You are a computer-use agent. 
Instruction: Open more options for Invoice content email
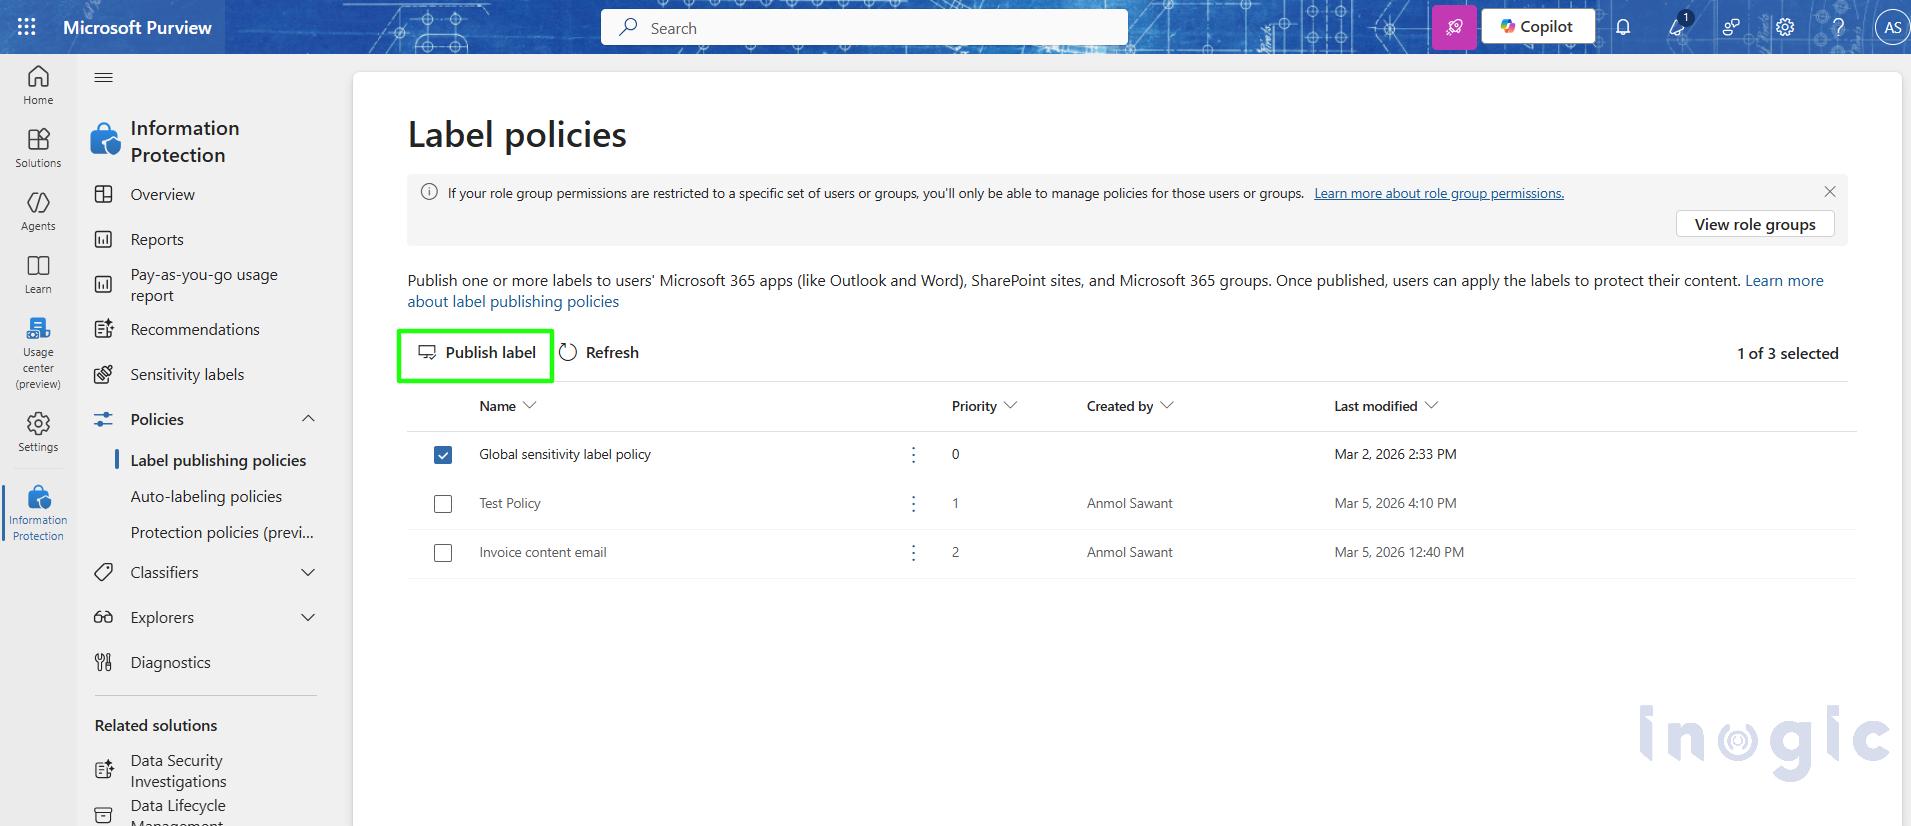[913, 553]
